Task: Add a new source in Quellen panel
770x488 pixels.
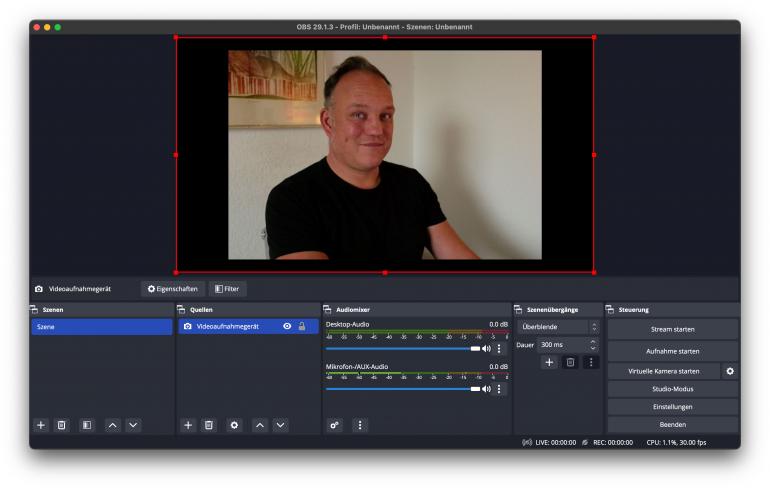Action: 187,425
